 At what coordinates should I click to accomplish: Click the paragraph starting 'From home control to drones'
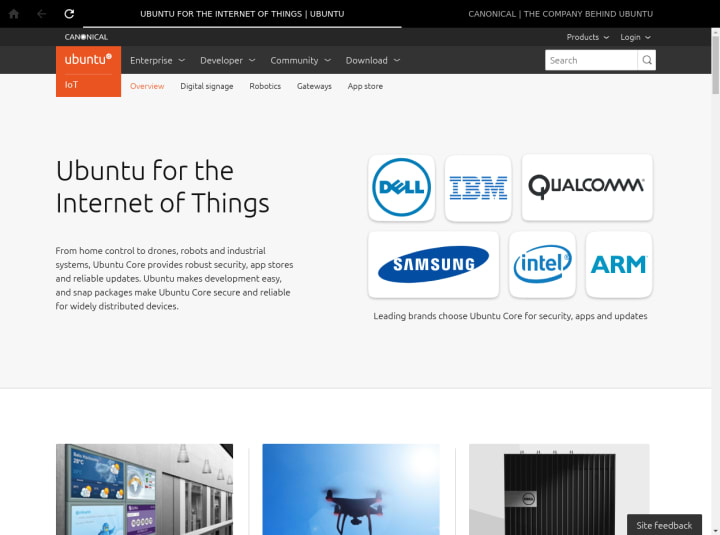coord(174,278)
